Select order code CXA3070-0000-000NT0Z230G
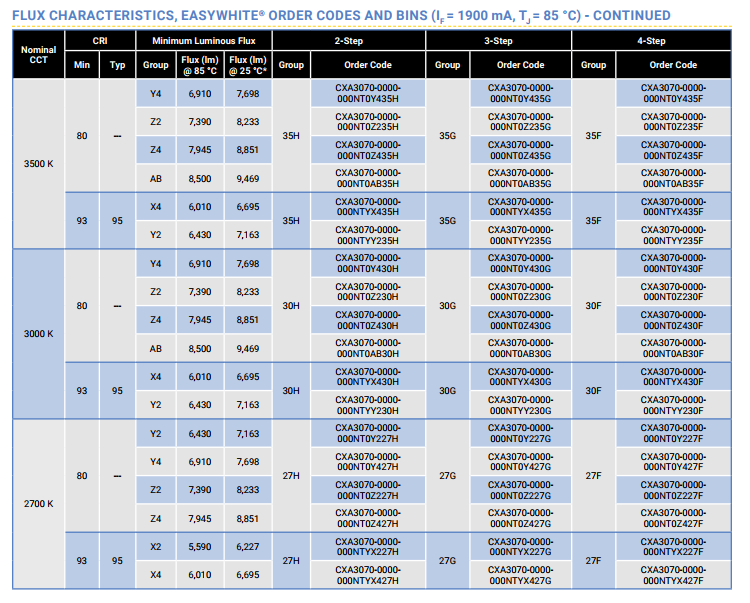Screen dimensions: 750x603 [520, 291]
